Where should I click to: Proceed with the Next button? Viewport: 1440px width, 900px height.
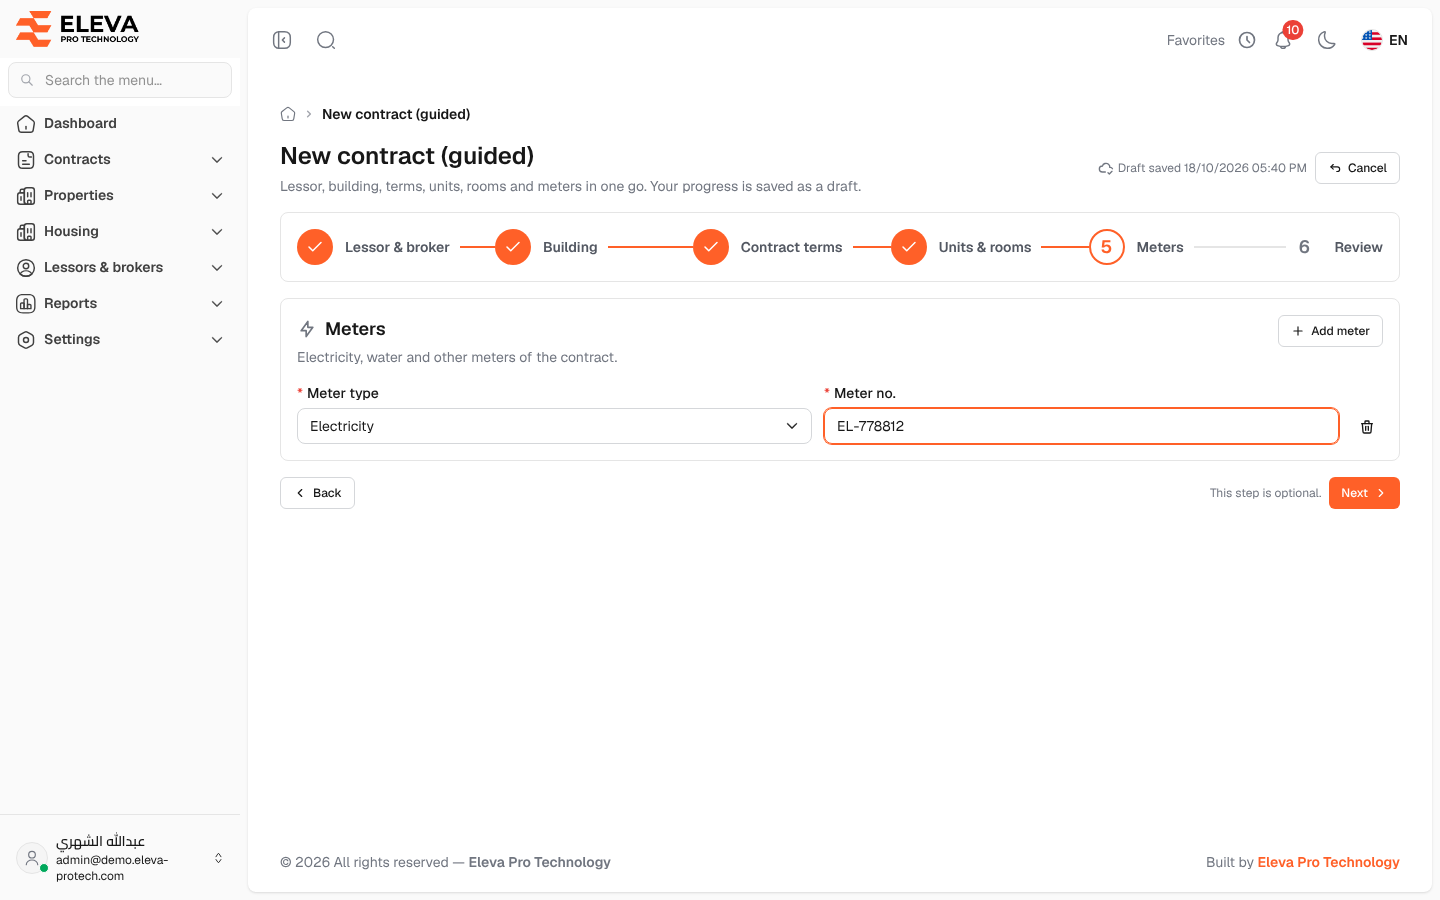1364,493
